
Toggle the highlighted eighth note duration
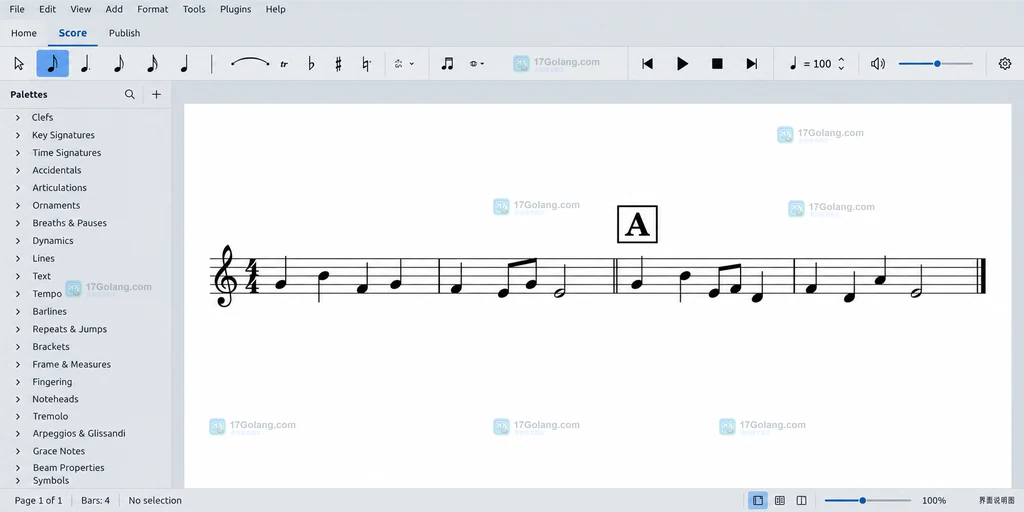coord(53,63)
